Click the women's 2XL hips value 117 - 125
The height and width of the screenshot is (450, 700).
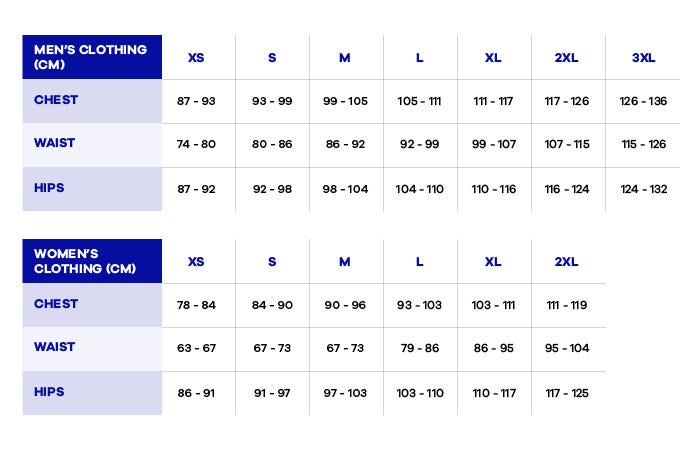pyautogui.click(x=567, y=393)
